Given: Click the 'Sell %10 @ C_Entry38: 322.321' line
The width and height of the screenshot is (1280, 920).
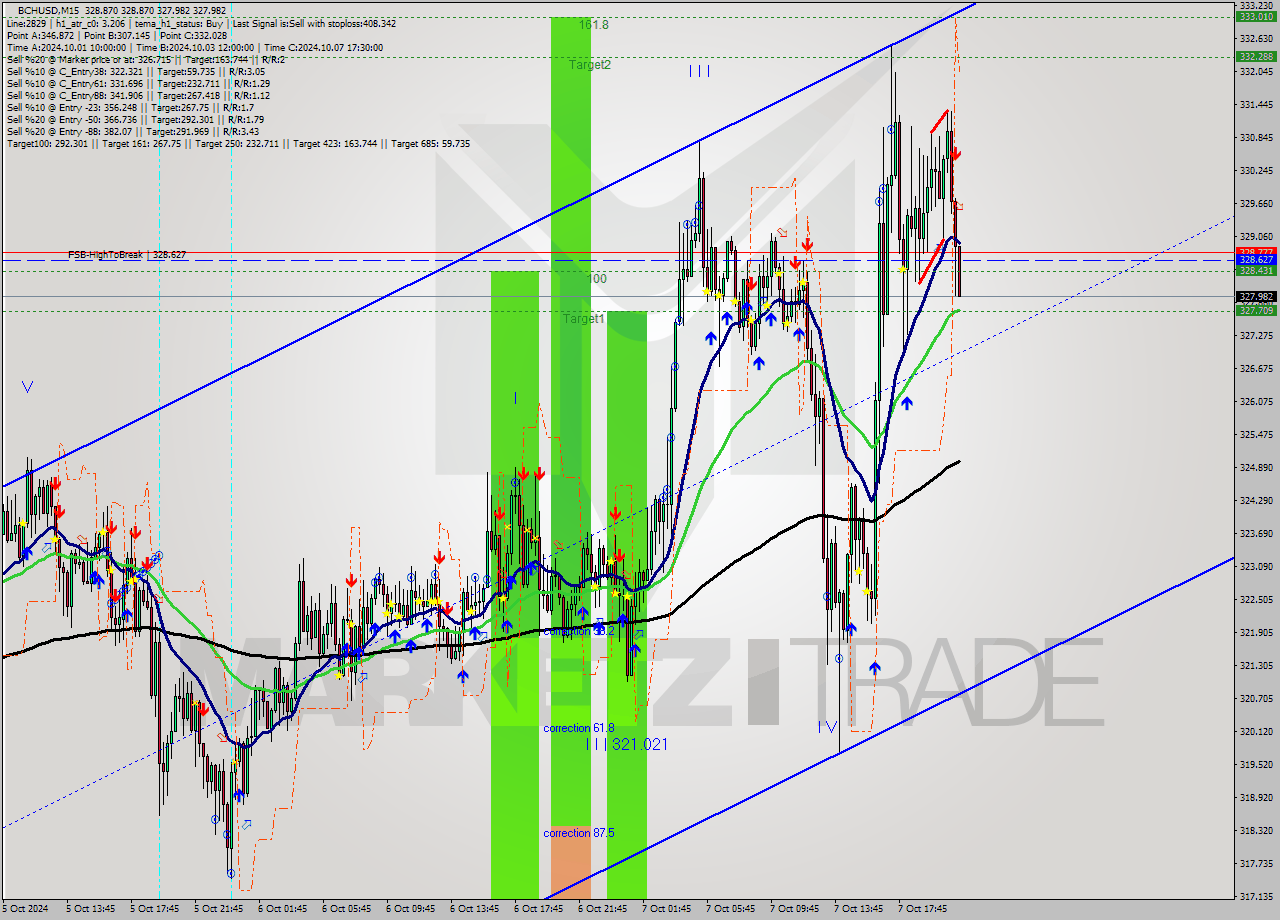Looking at the screenshot, I should pos(135,71).
